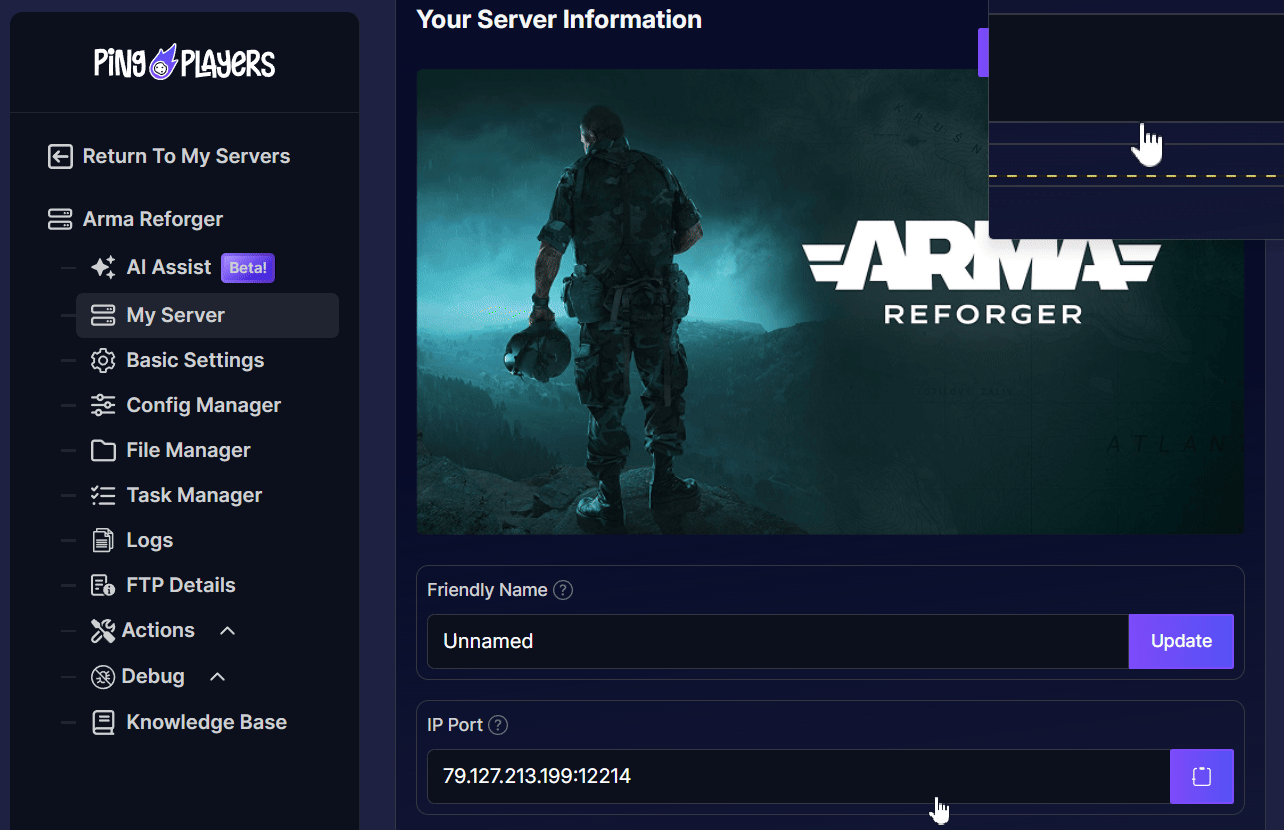Click the Actions tools icon
The image size is (1284, 830).
103,631
